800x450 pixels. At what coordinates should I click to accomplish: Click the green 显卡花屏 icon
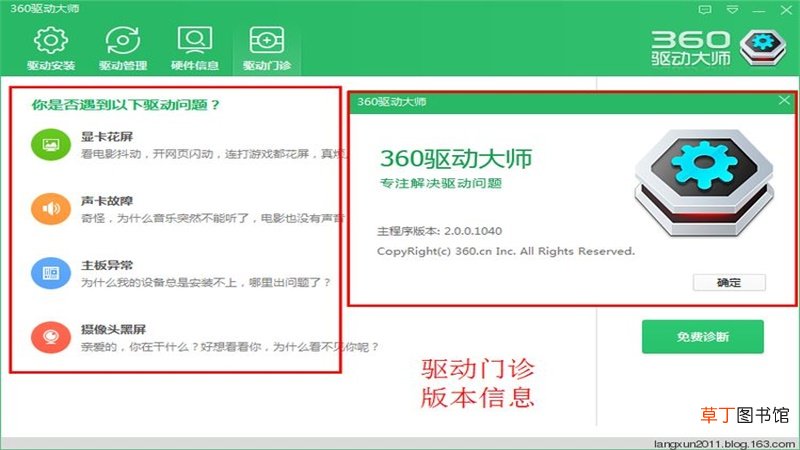[51, 144]
